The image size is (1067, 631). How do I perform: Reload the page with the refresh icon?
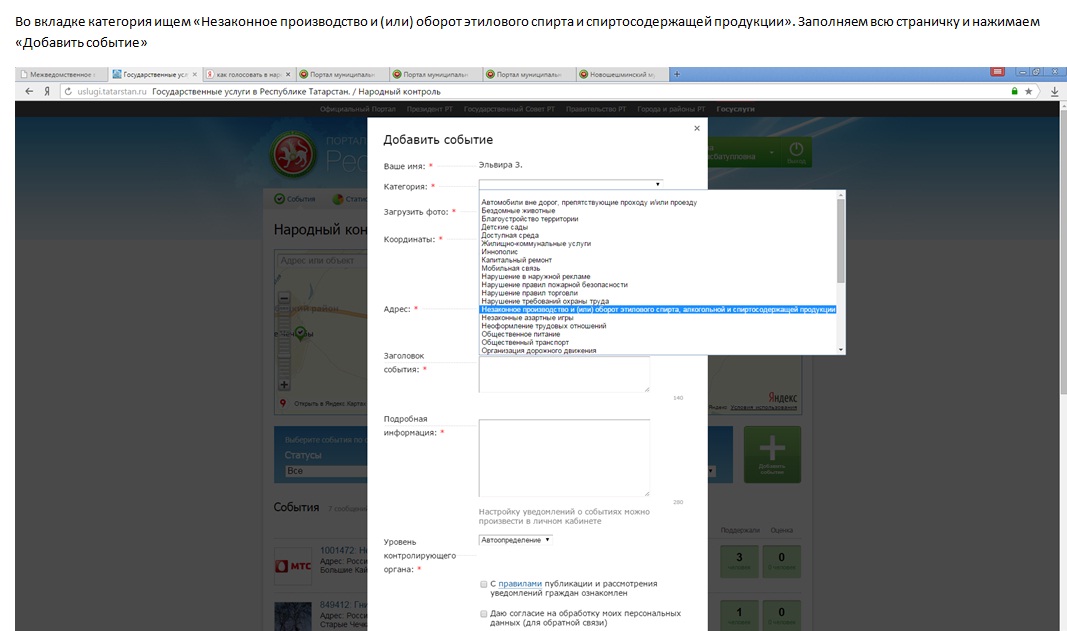click(68, 91)
